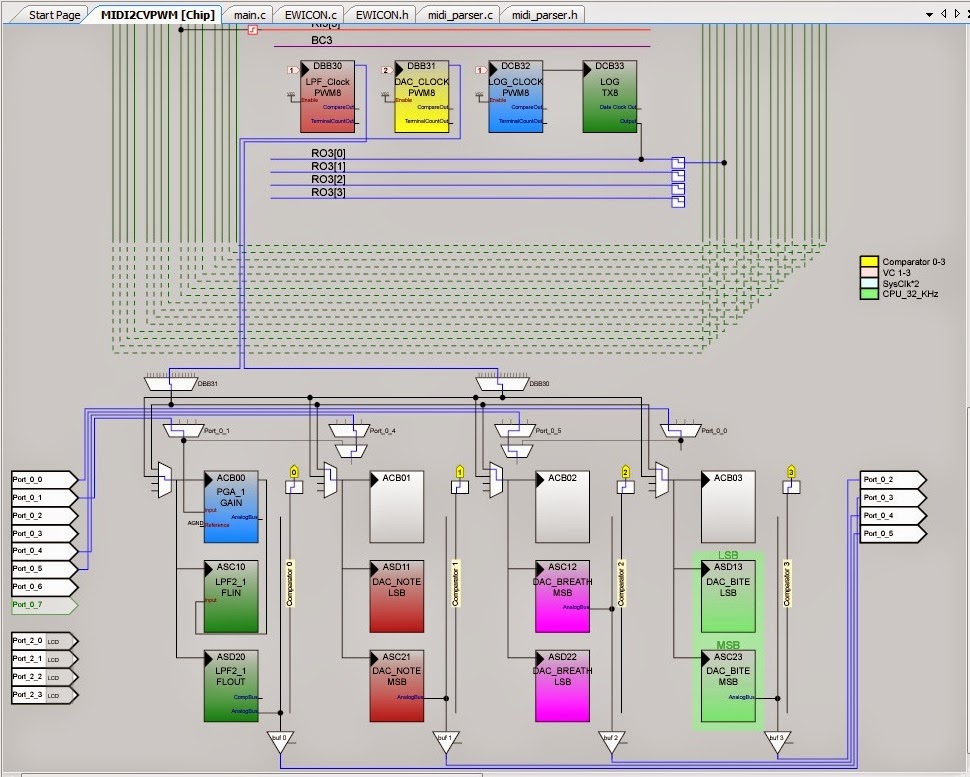Open the midi_parser.c tab
970x777 pixels.
[x=460, y=15]
